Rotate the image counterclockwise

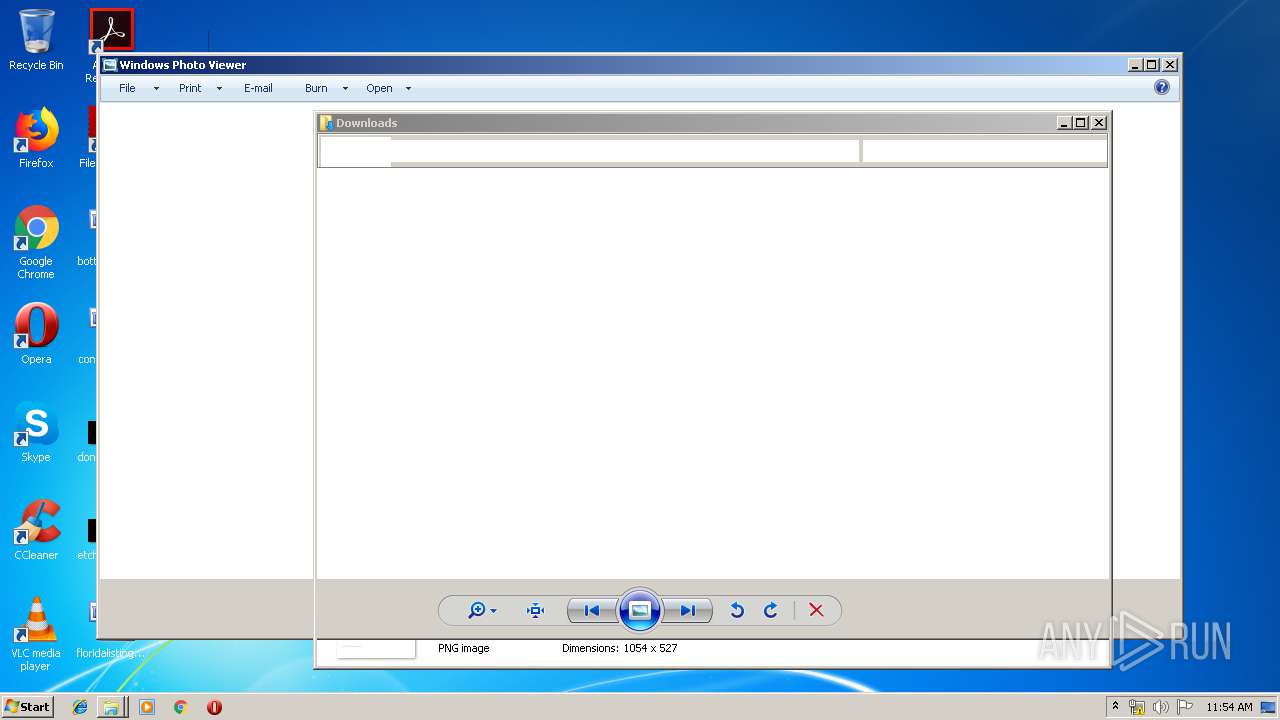pos(737,610)
